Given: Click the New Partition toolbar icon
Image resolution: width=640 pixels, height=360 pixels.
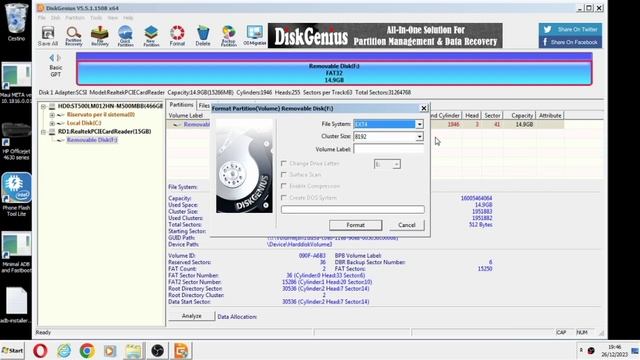Looking at the screenshot, I should [x=151, y=36].
